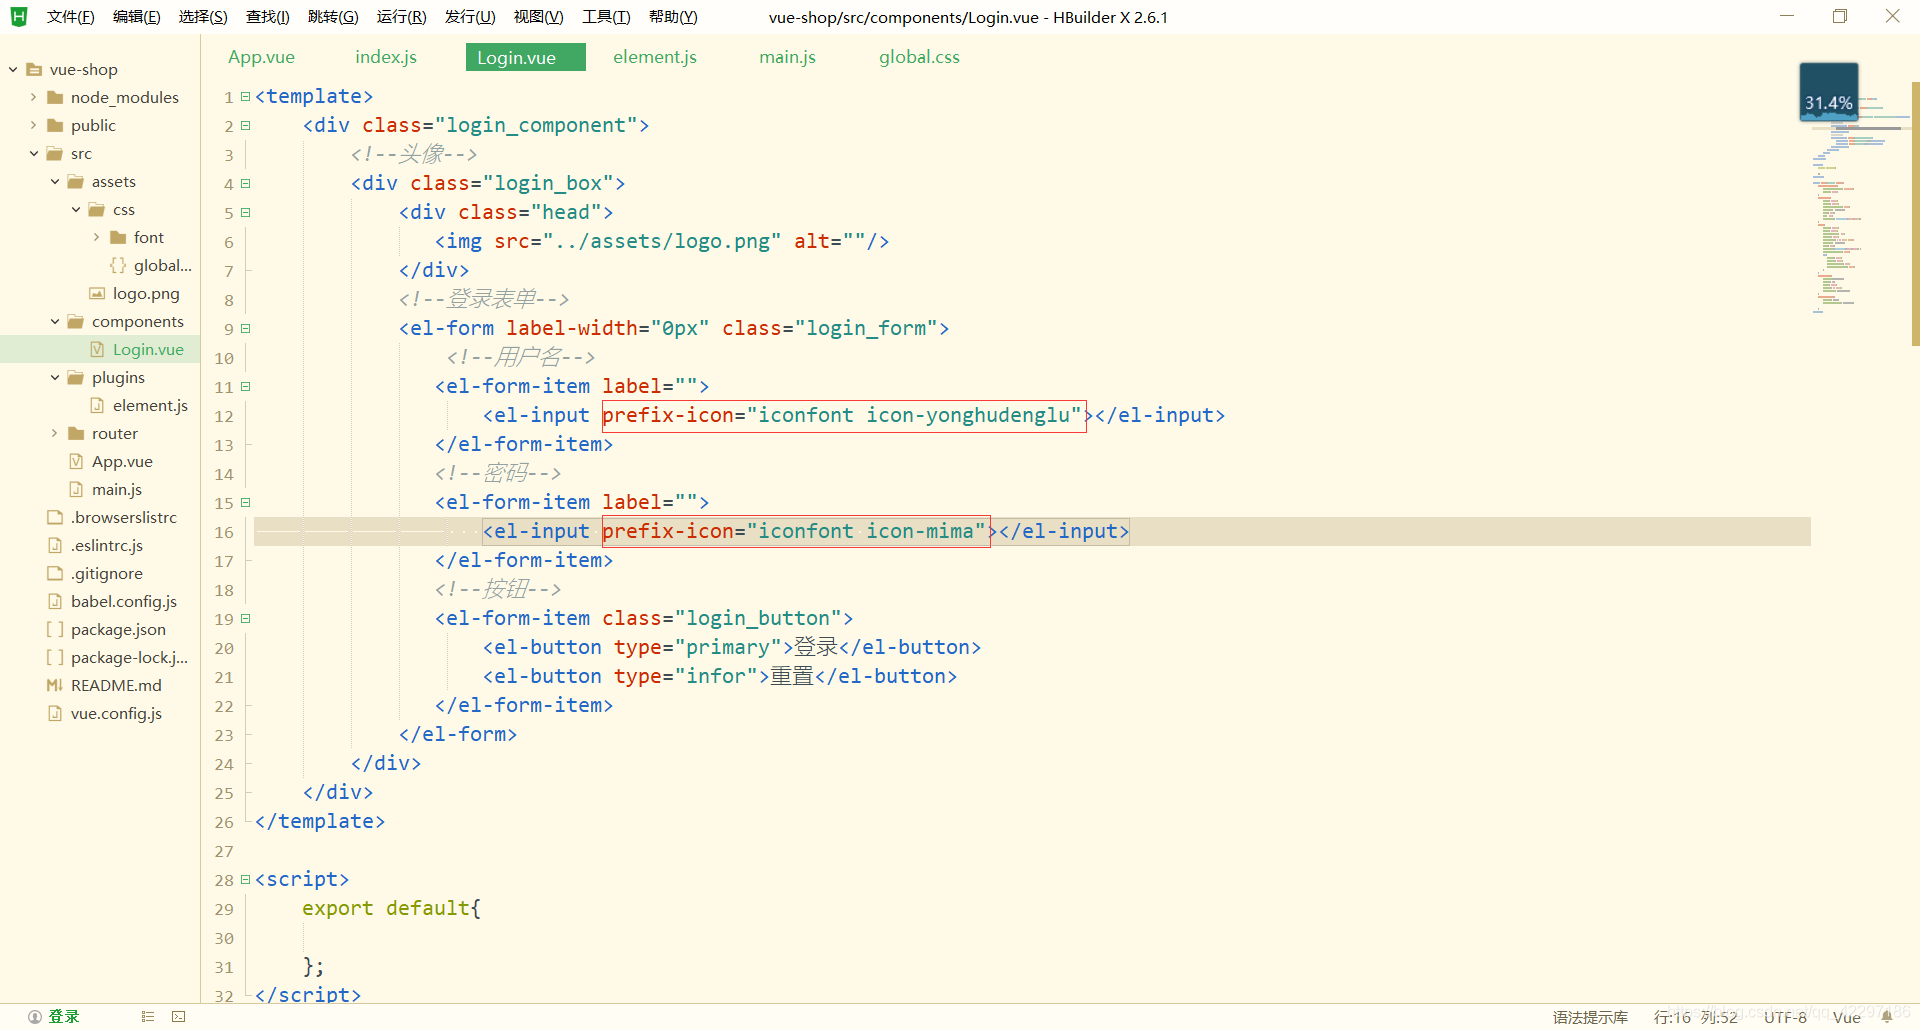Click the package.json file icon

coord(55,629)
